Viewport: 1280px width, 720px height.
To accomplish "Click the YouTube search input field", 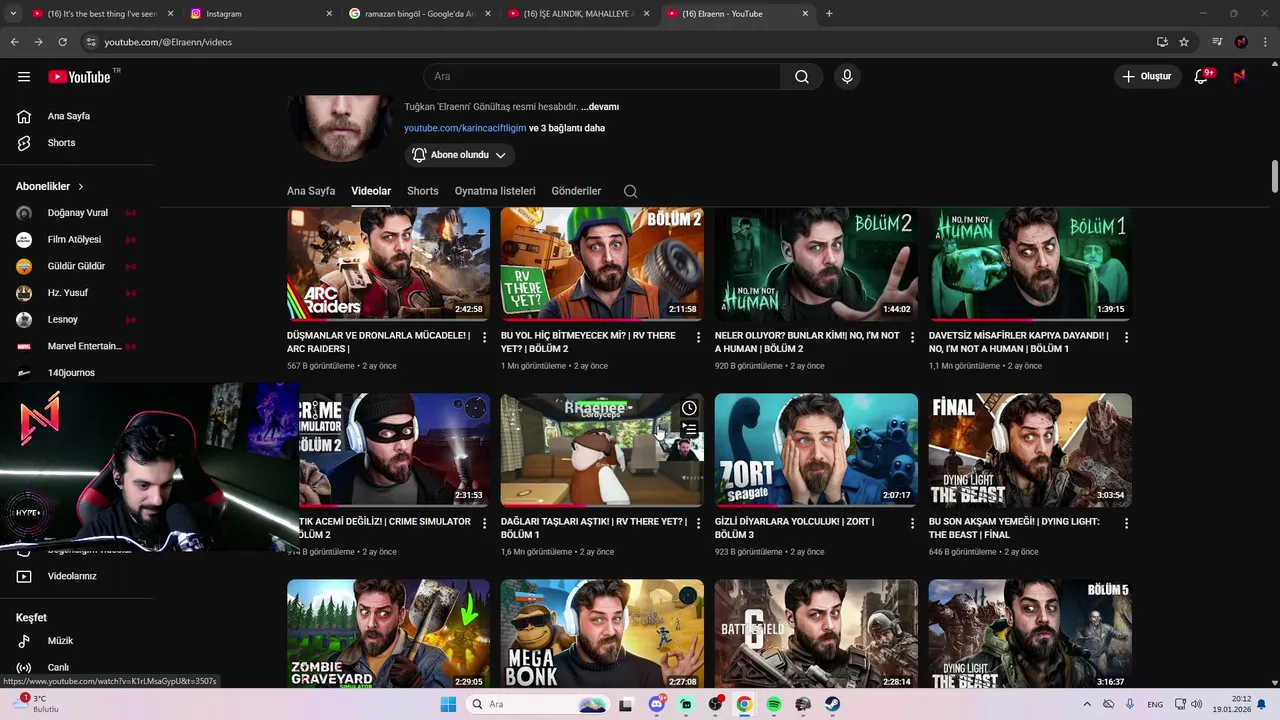I will [x=602, y=77].
